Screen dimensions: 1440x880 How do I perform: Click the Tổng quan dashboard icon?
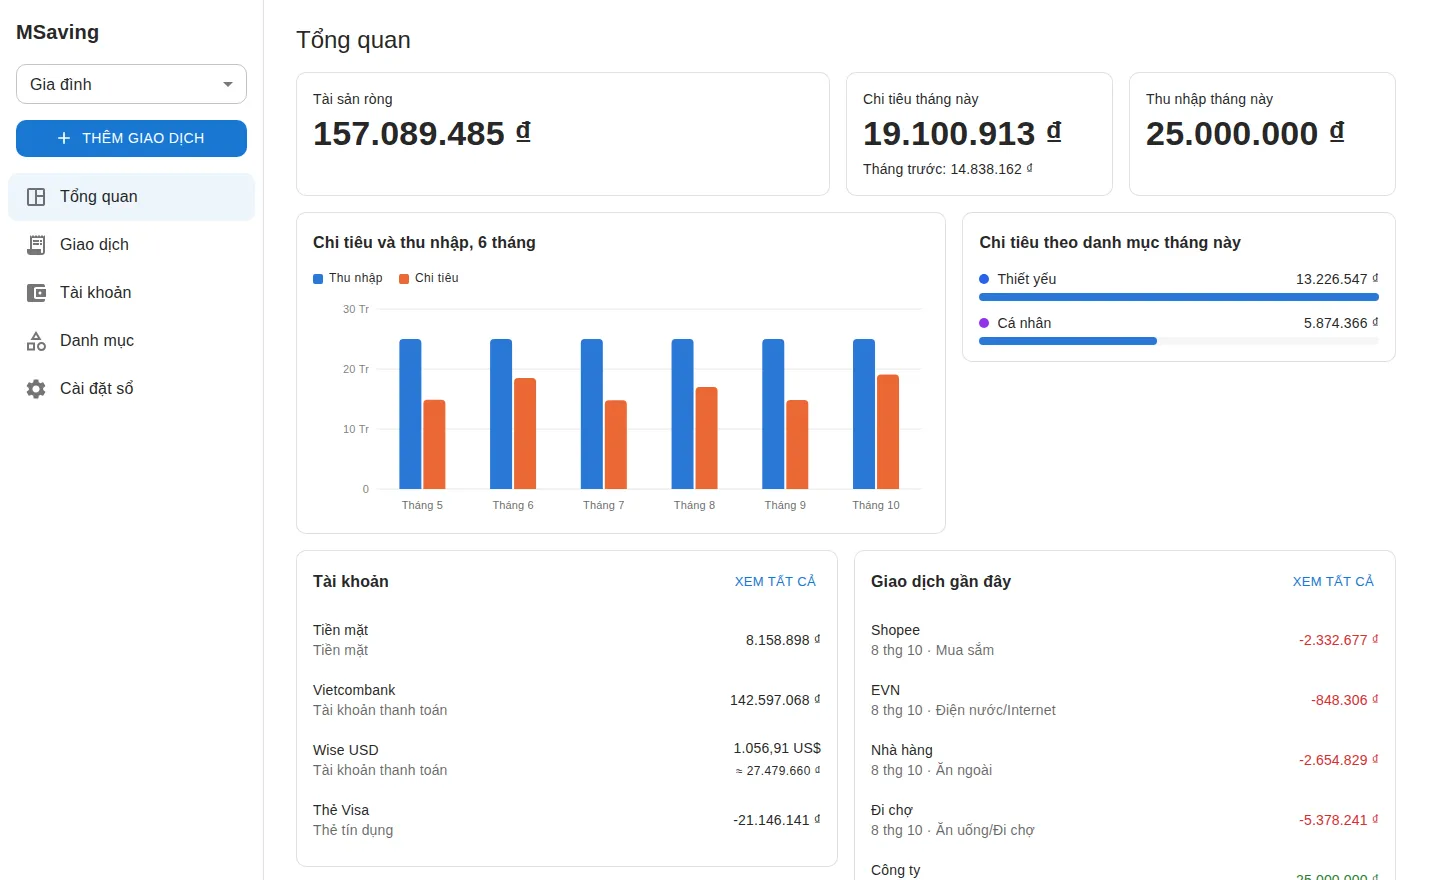[36, 197]
